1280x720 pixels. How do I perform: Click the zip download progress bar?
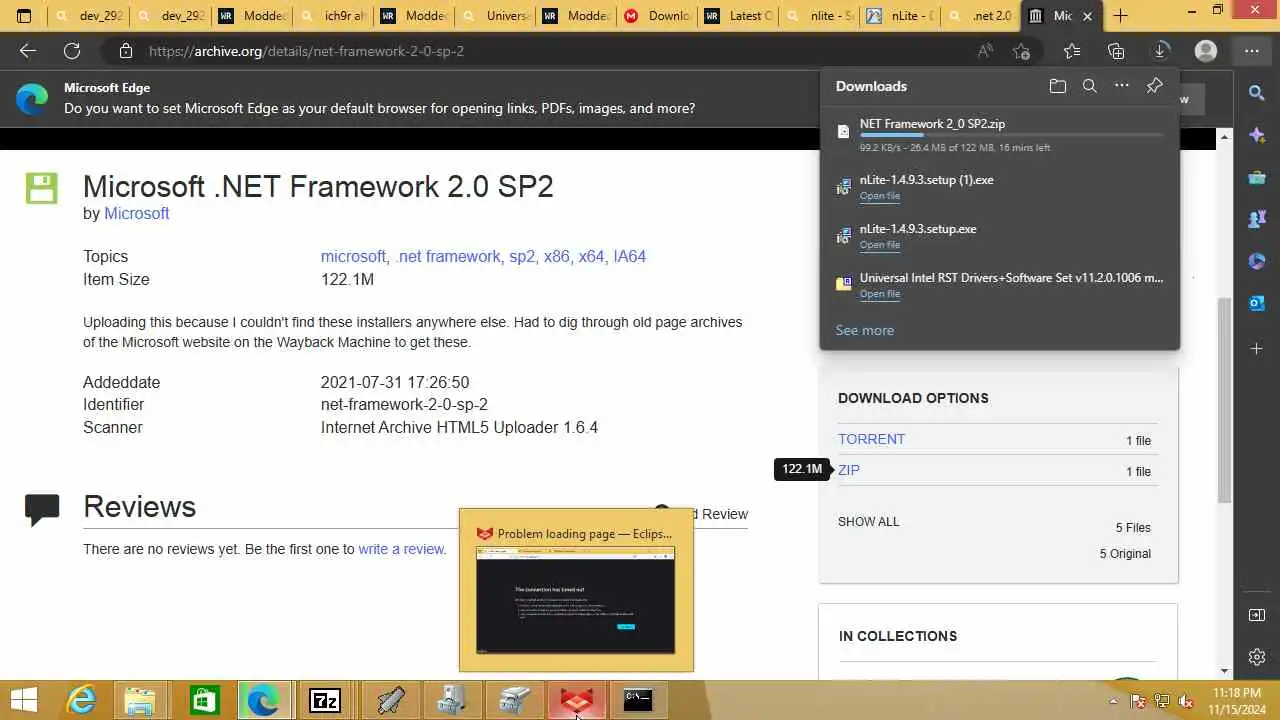(1011, 135)
